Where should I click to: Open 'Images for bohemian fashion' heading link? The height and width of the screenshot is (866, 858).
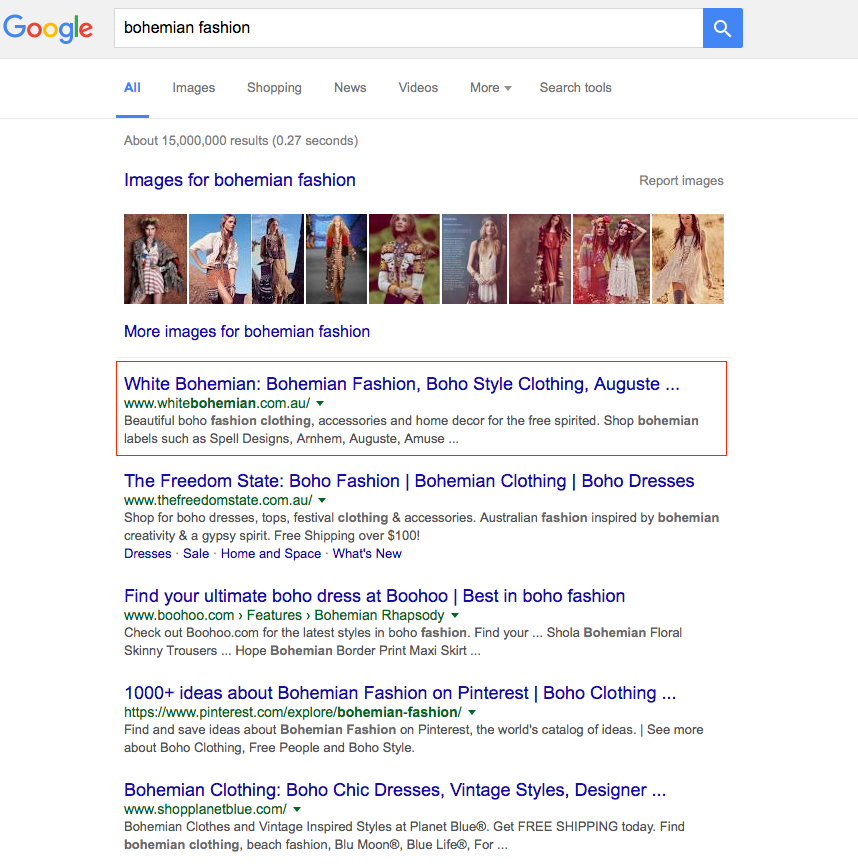(240, 180)
